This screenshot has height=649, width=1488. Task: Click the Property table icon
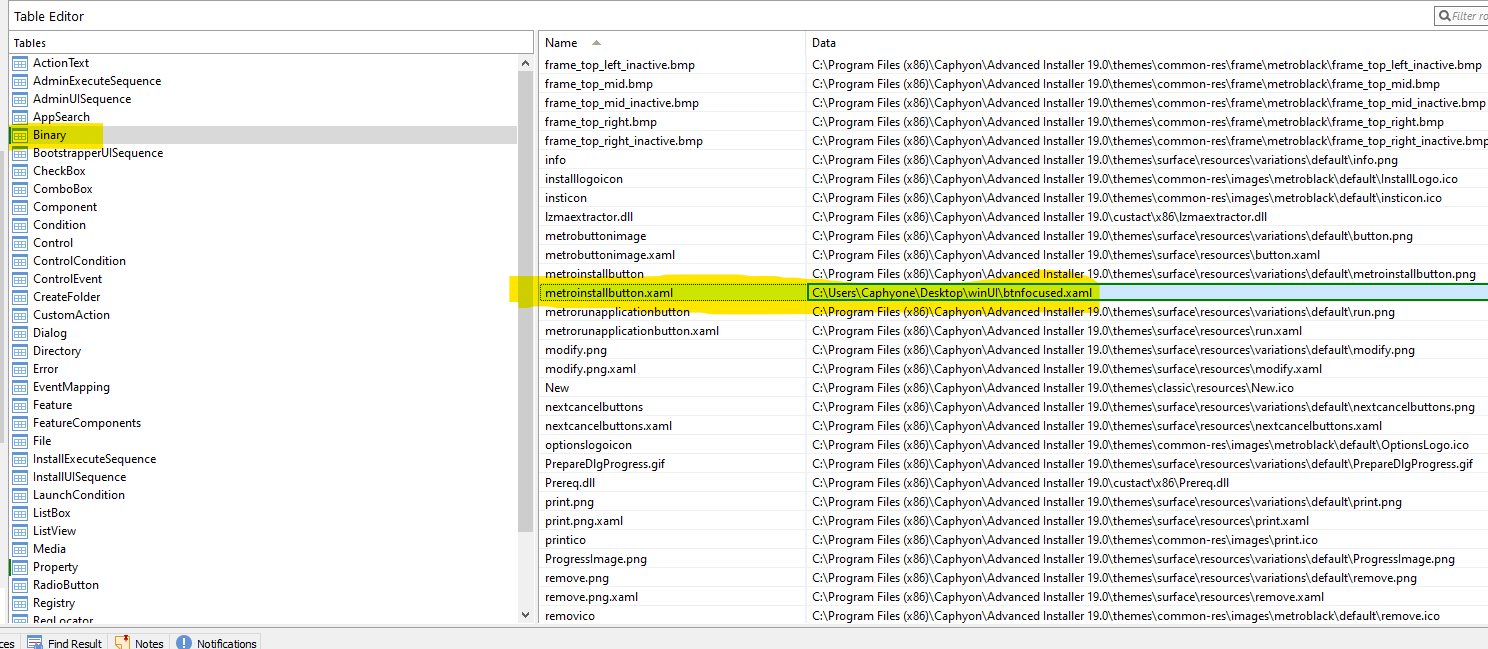tap(20, 567)
